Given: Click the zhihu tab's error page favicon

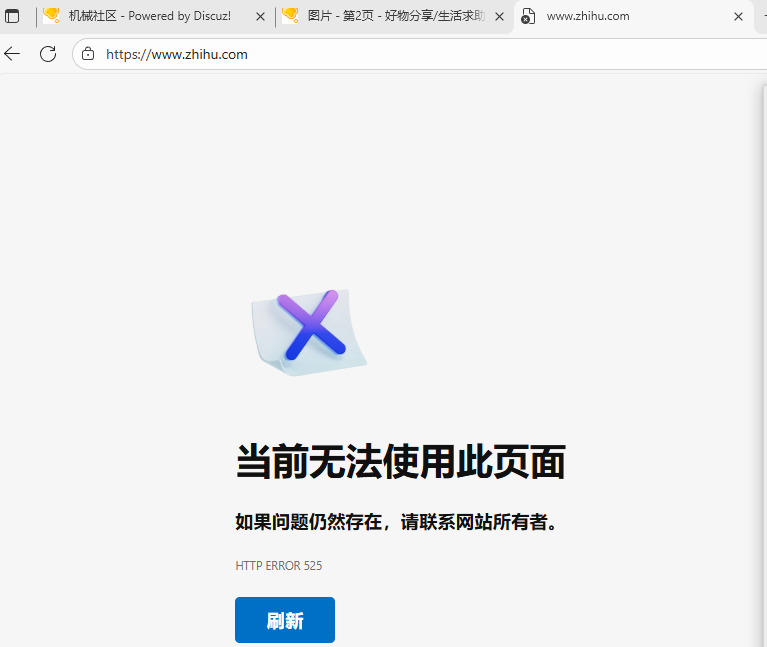Looking at the screenshot, I should tap(528, 16).
